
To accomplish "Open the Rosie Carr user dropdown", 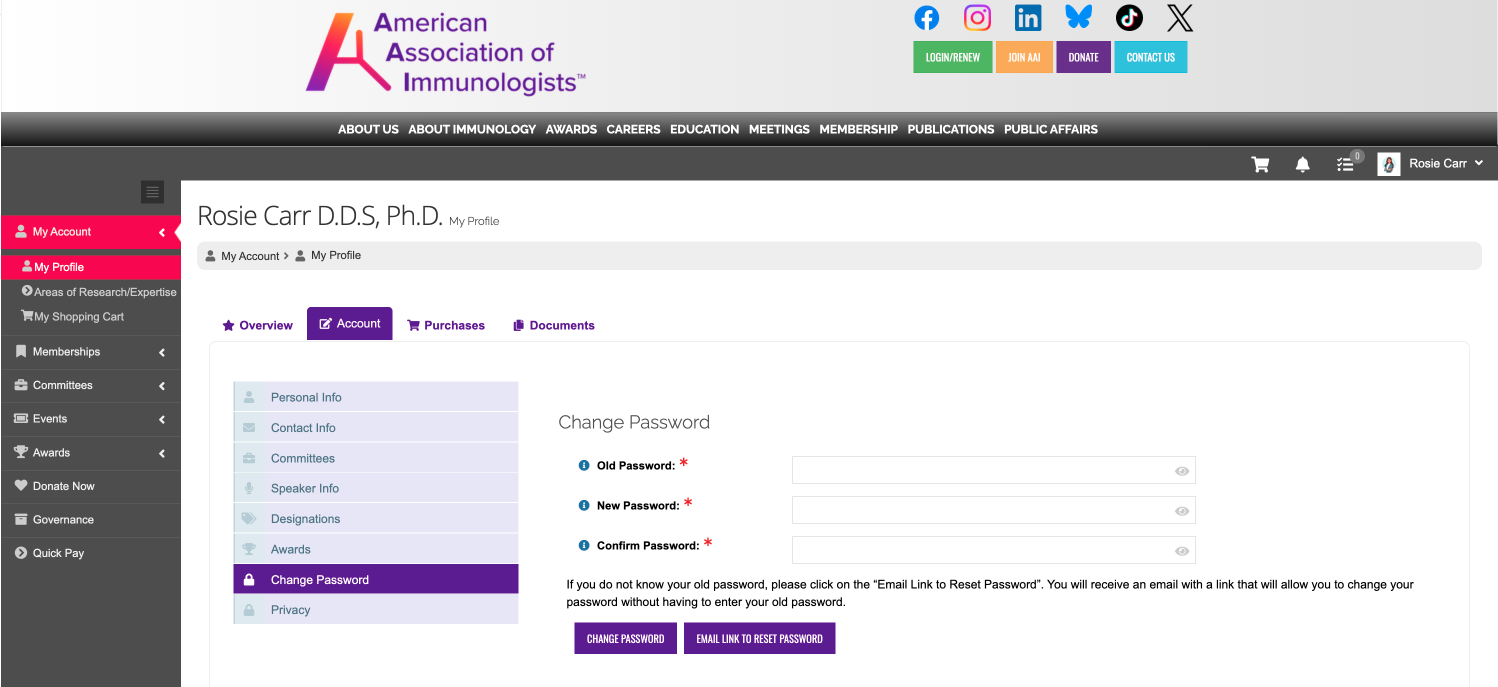I will 1430,164.
